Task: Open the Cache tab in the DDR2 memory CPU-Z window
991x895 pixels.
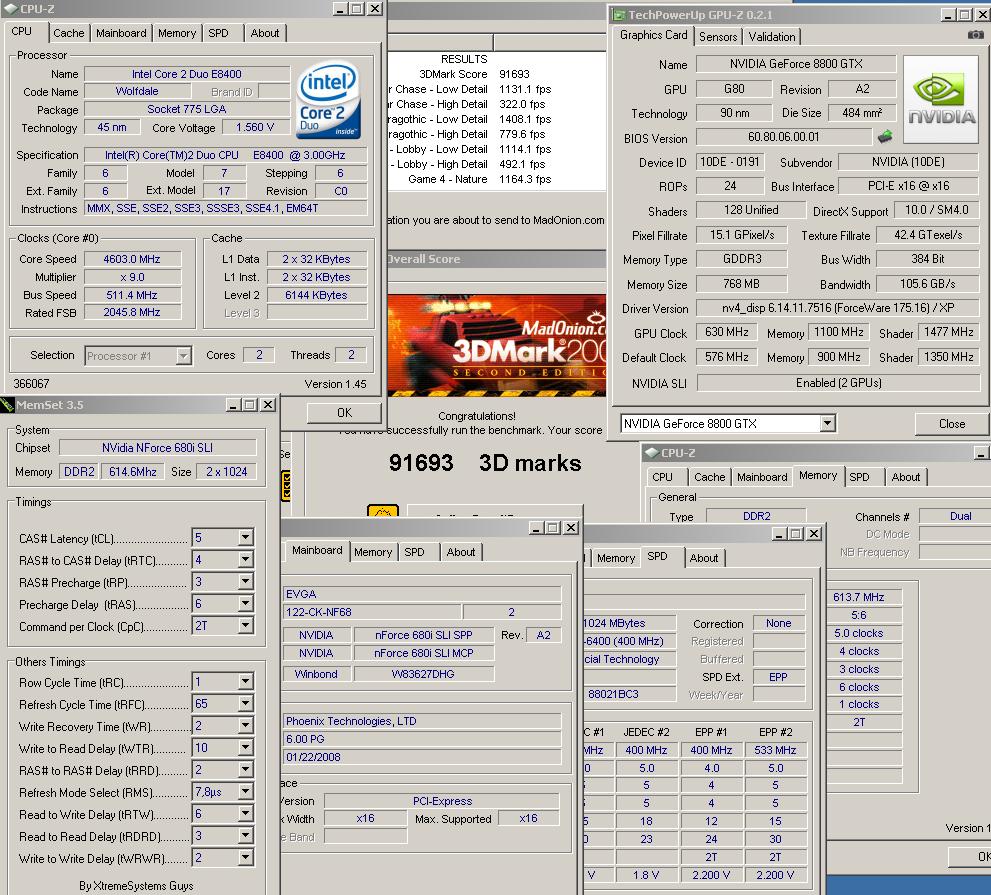Action: click(x=709, y=477)
